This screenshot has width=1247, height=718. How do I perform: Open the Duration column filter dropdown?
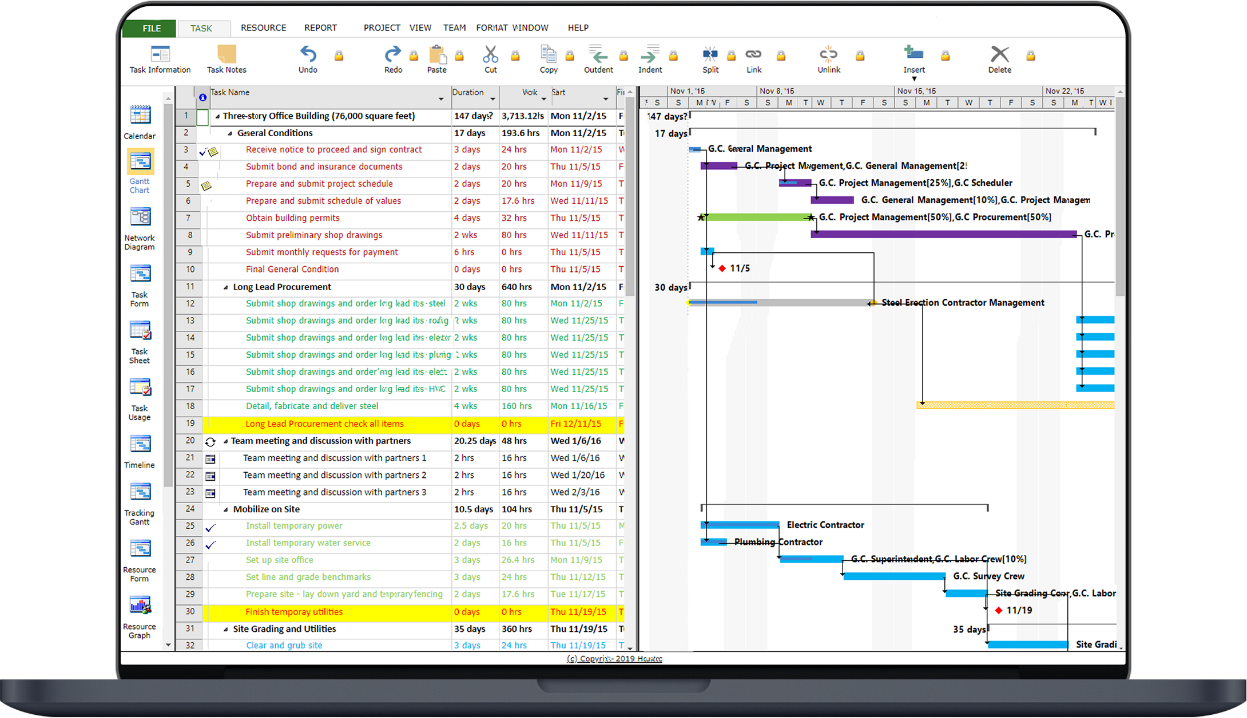click(493, 99)
